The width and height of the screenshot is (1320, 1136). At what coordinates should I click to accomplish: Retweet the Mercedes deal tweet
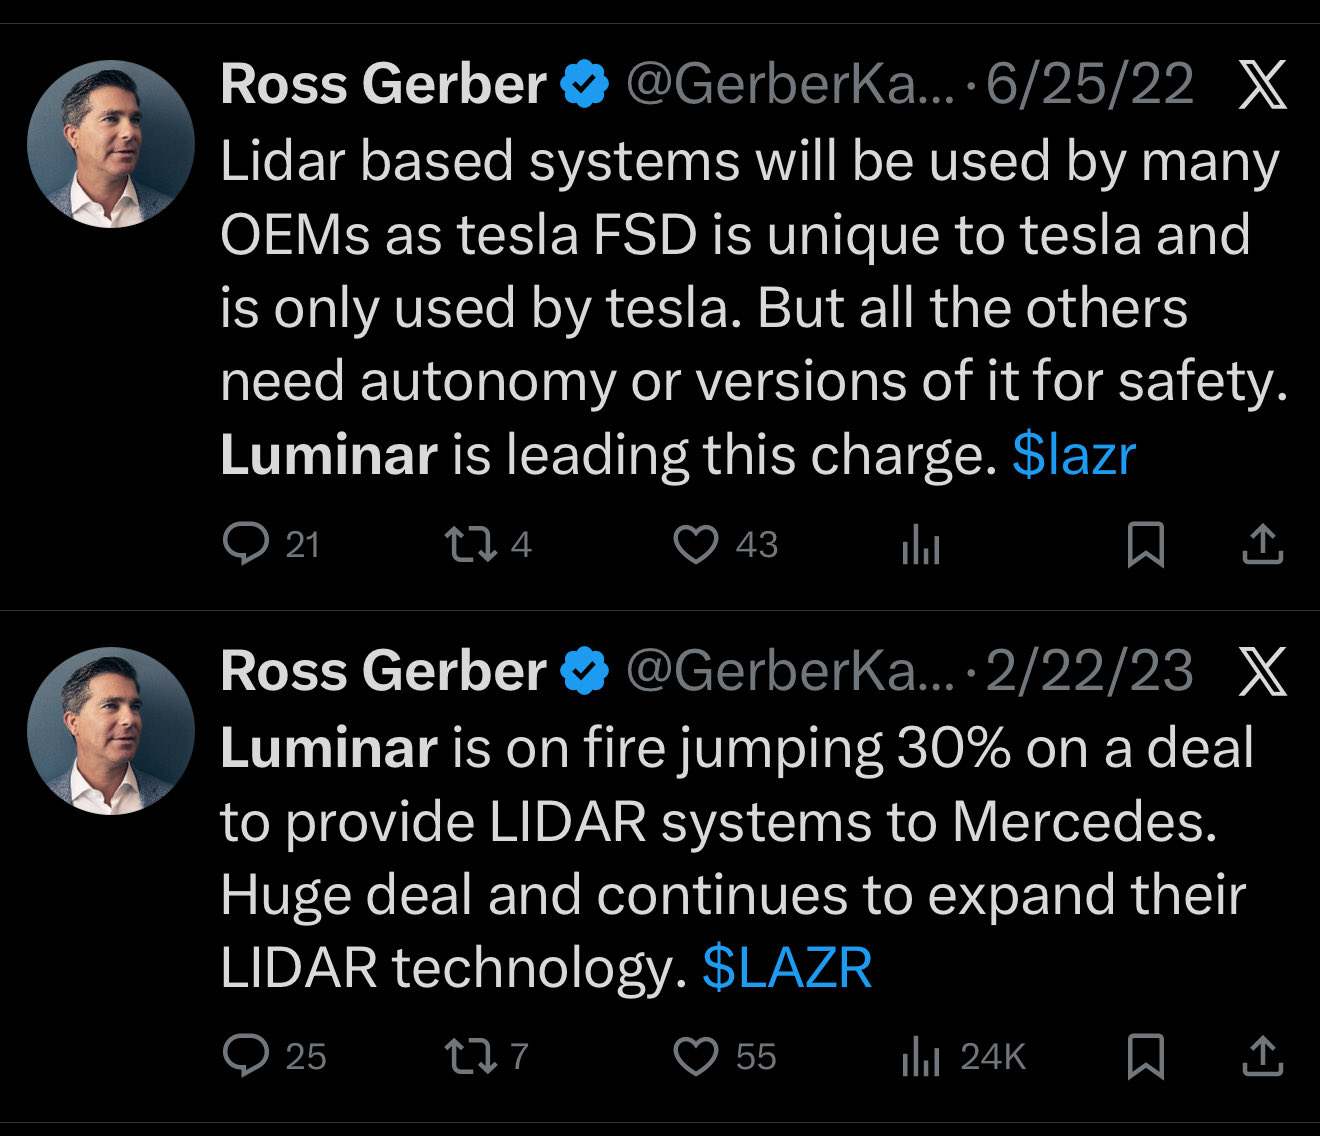[x=470, y=1057]
